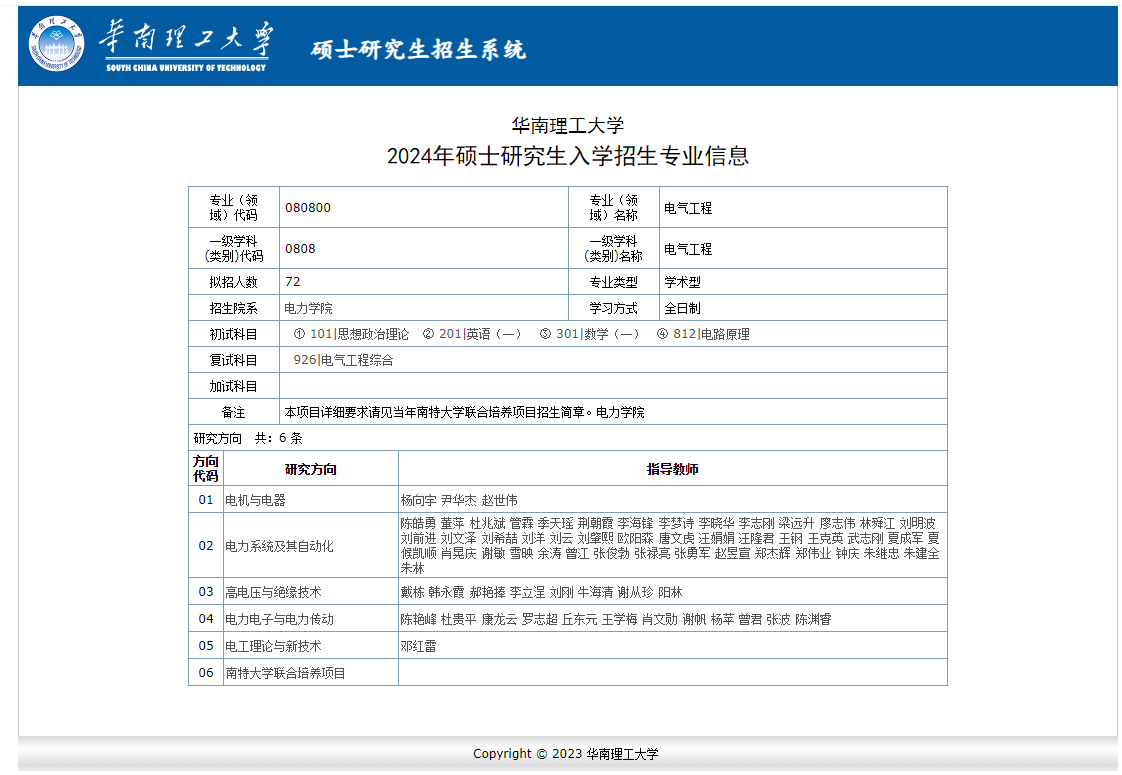This screenshot has width=1122, height=775.
Task: Click the 全日制 study mode value
Action: coord(682,308)
